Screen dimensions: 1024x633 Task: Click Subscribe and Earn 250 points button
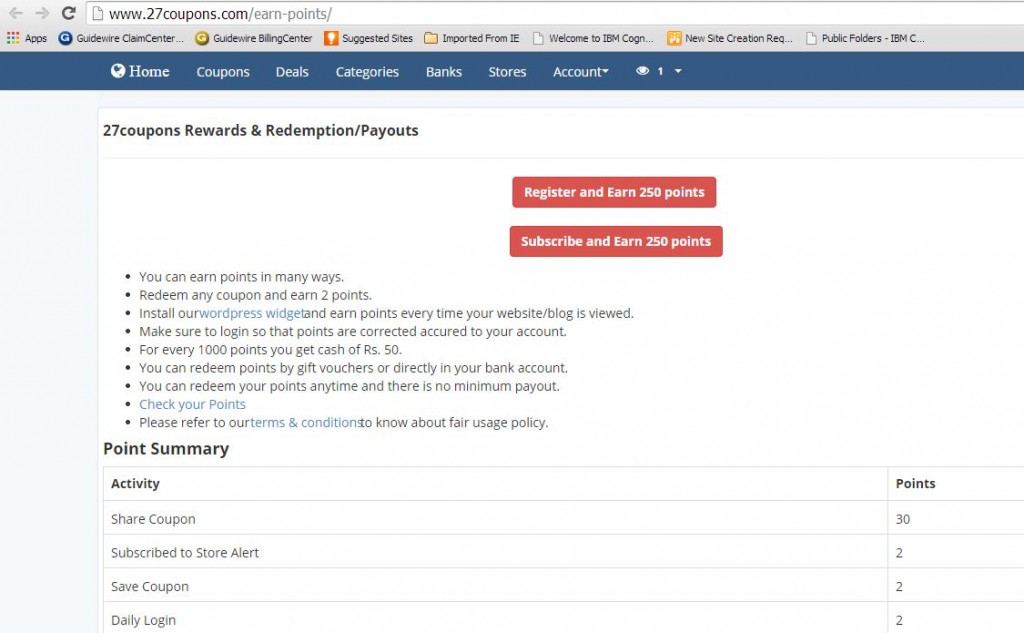click(x=616, y=241)
